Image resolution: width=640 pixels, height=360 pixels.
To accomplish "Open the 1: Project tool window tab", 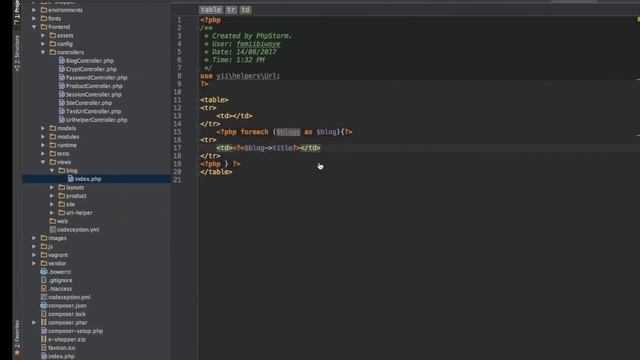I will (x=17, y=12).
